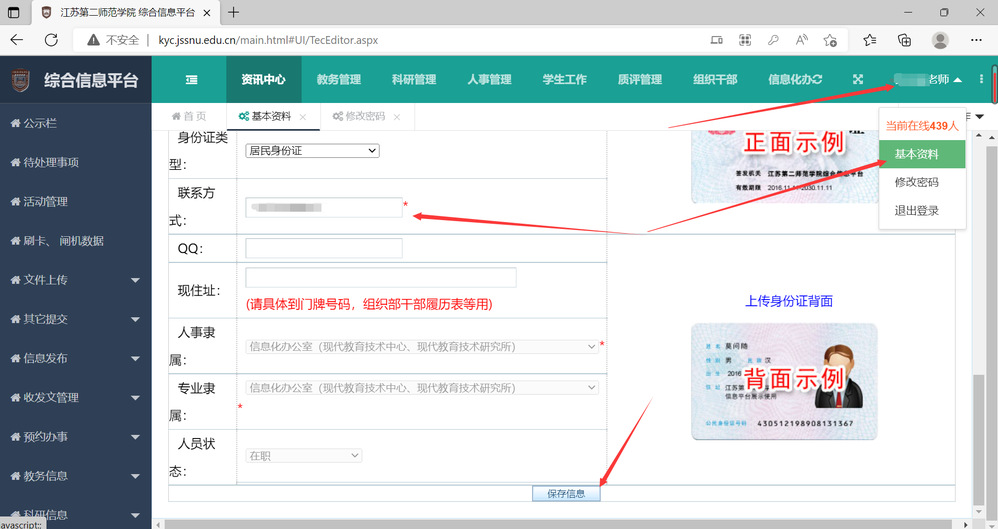Screen dimensions: 998x529
Task: Switch to the 首页 tab
Action: pos(189,117)
